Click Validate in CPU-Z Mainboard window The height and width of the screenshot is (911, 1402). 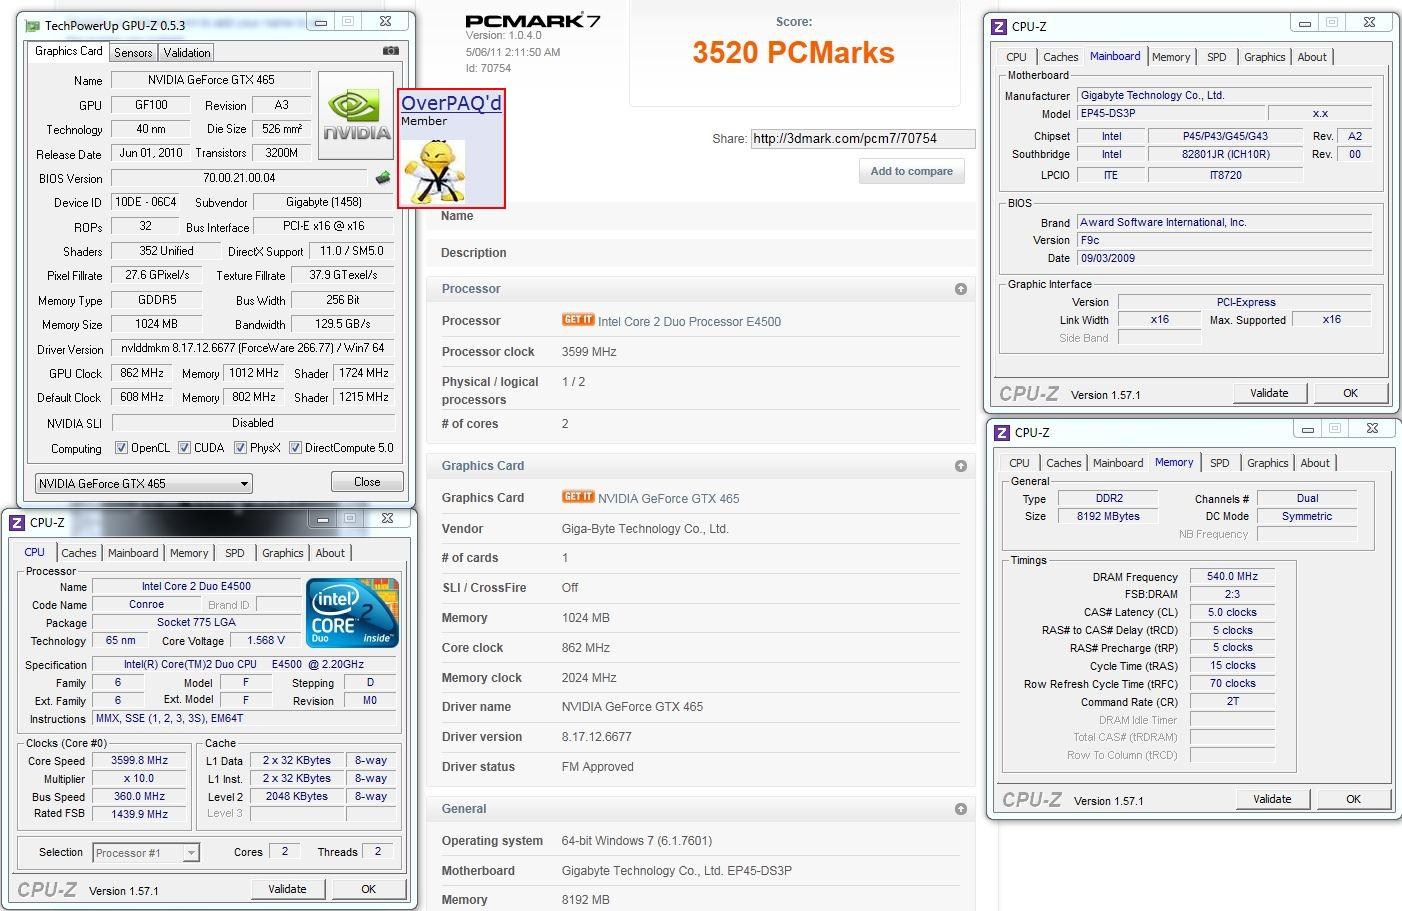click(1269, 393)
